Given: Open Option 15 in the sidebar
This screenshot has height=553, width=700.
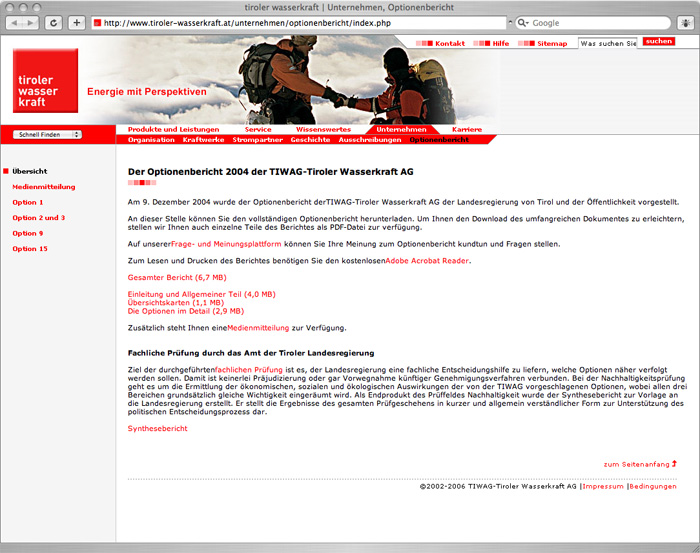Looking at the screenshot, I should click(29, 249).
